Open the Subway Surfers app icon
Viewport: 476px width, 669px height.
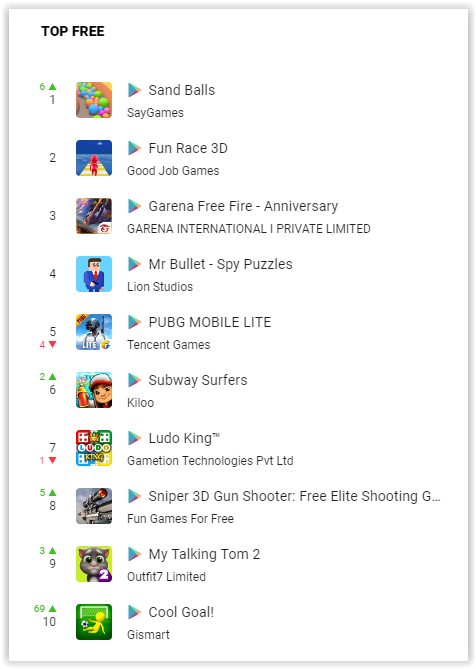pyautogui.click(x=94, y=390)
